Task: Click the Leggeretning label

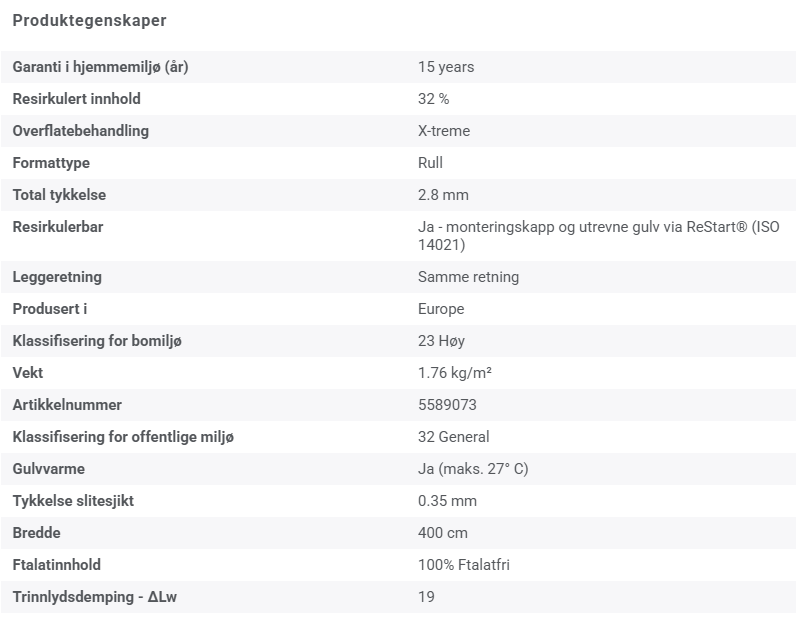Action: click(57, 277)
